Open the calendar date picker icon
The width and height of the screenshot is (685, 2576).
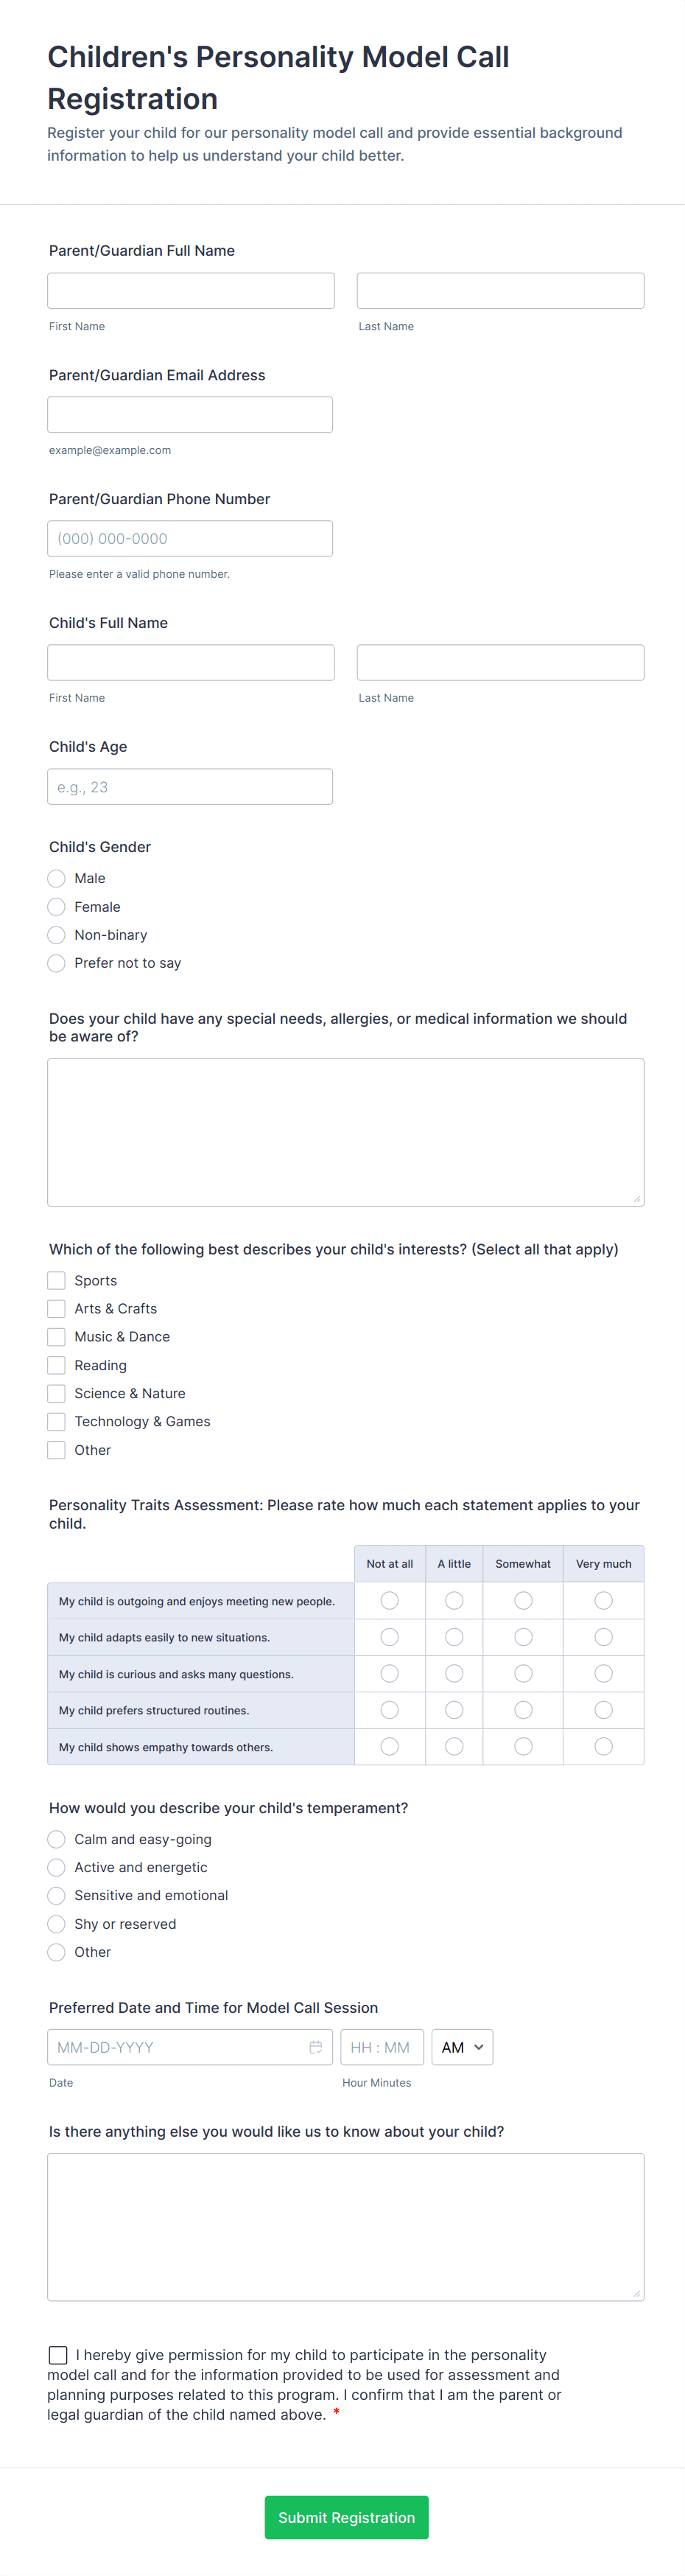pos(317,2046)
